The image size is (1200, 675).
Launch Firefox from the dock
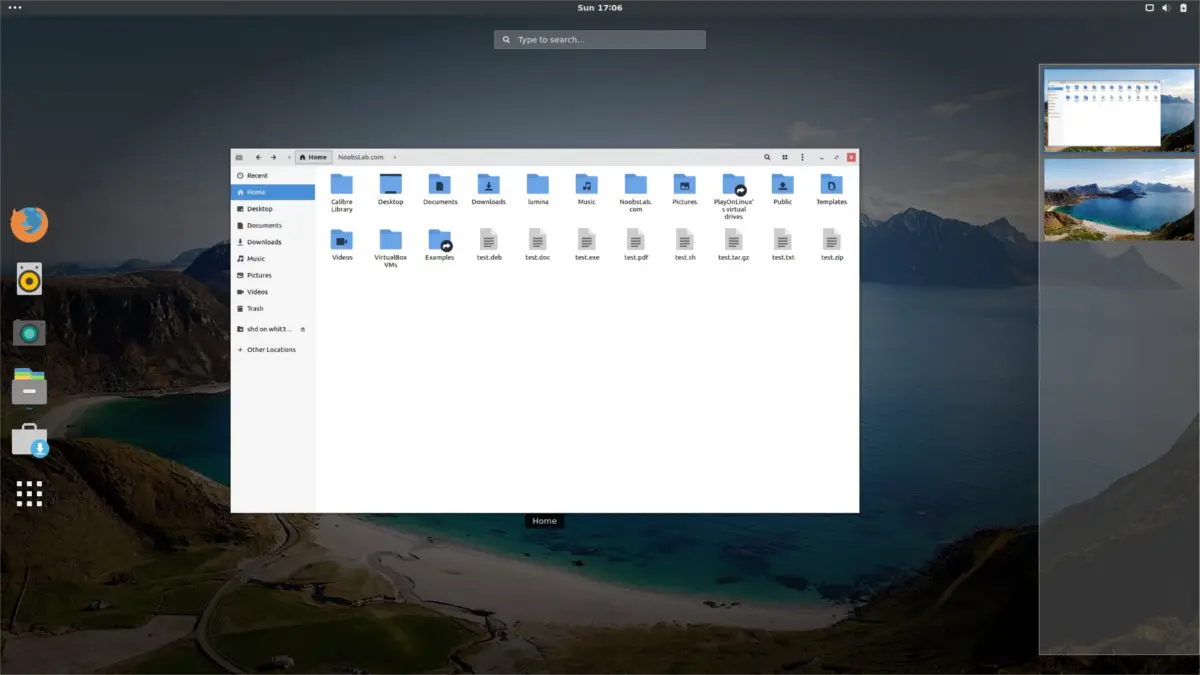point(29,224)
